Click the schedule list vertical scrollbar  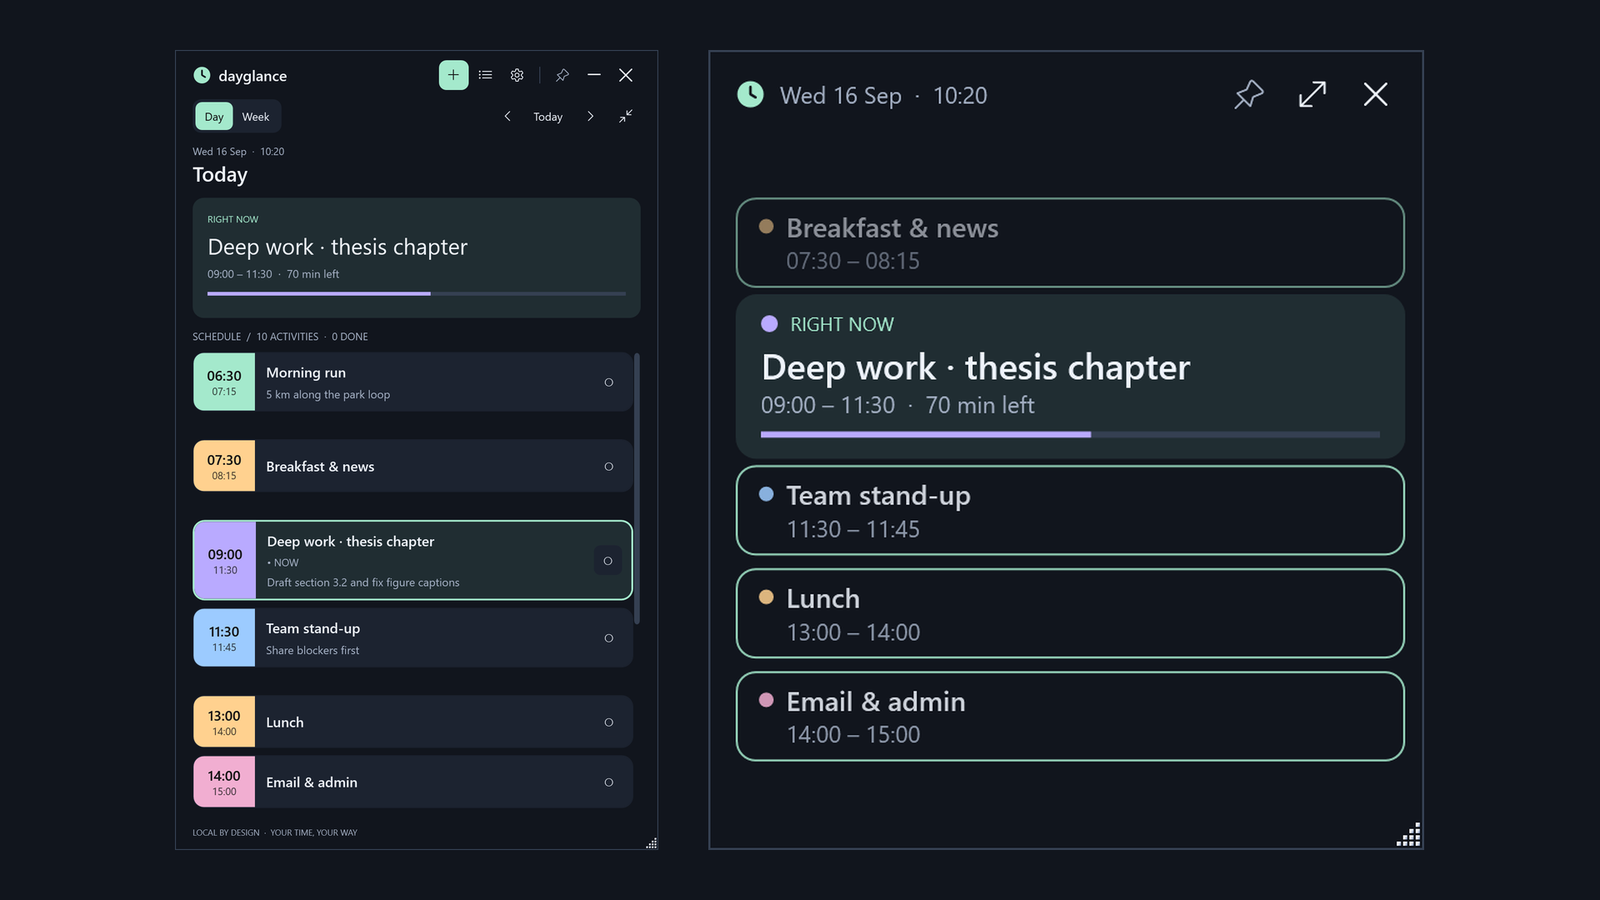pos(637,488)
